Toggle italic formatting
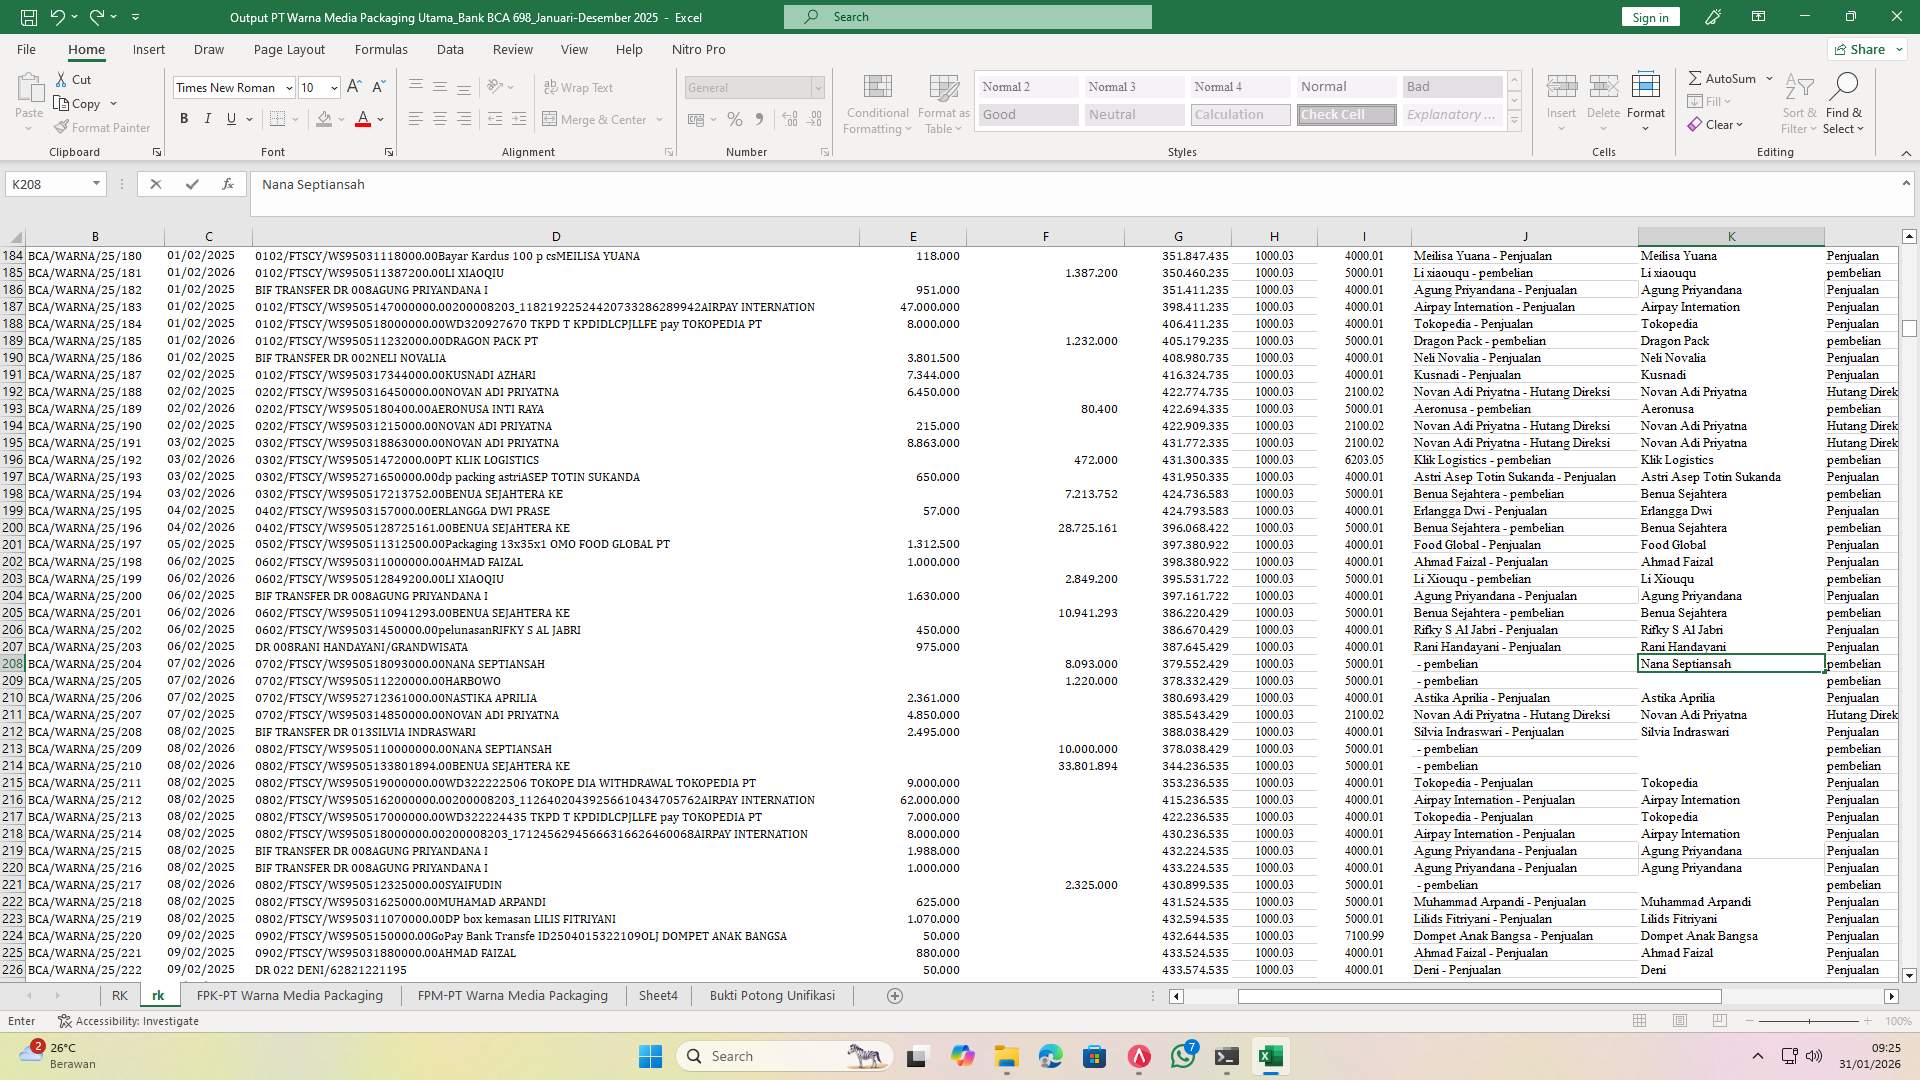1920x1080 pixels. pyautogui.click(x=208, y=118)
